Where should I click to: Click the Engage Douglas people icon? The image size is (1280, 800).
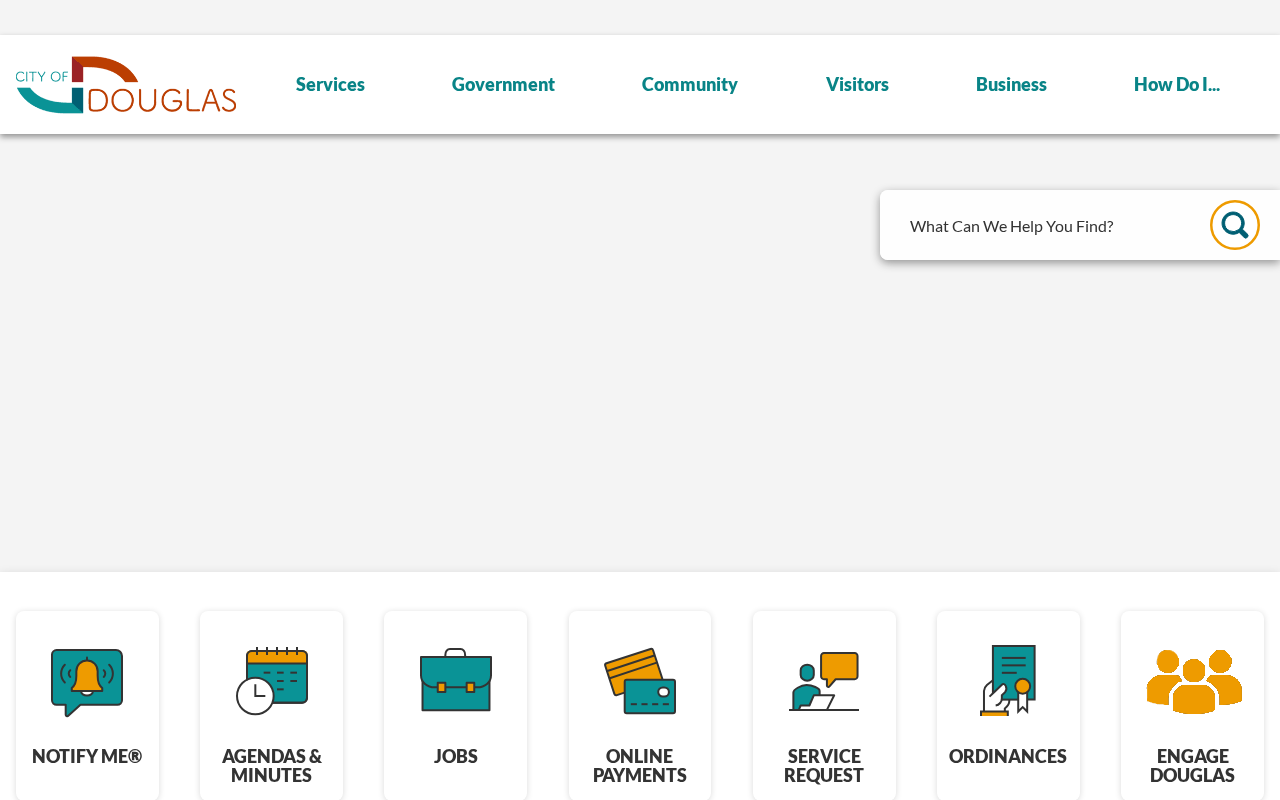click(x=1193, y=681)
